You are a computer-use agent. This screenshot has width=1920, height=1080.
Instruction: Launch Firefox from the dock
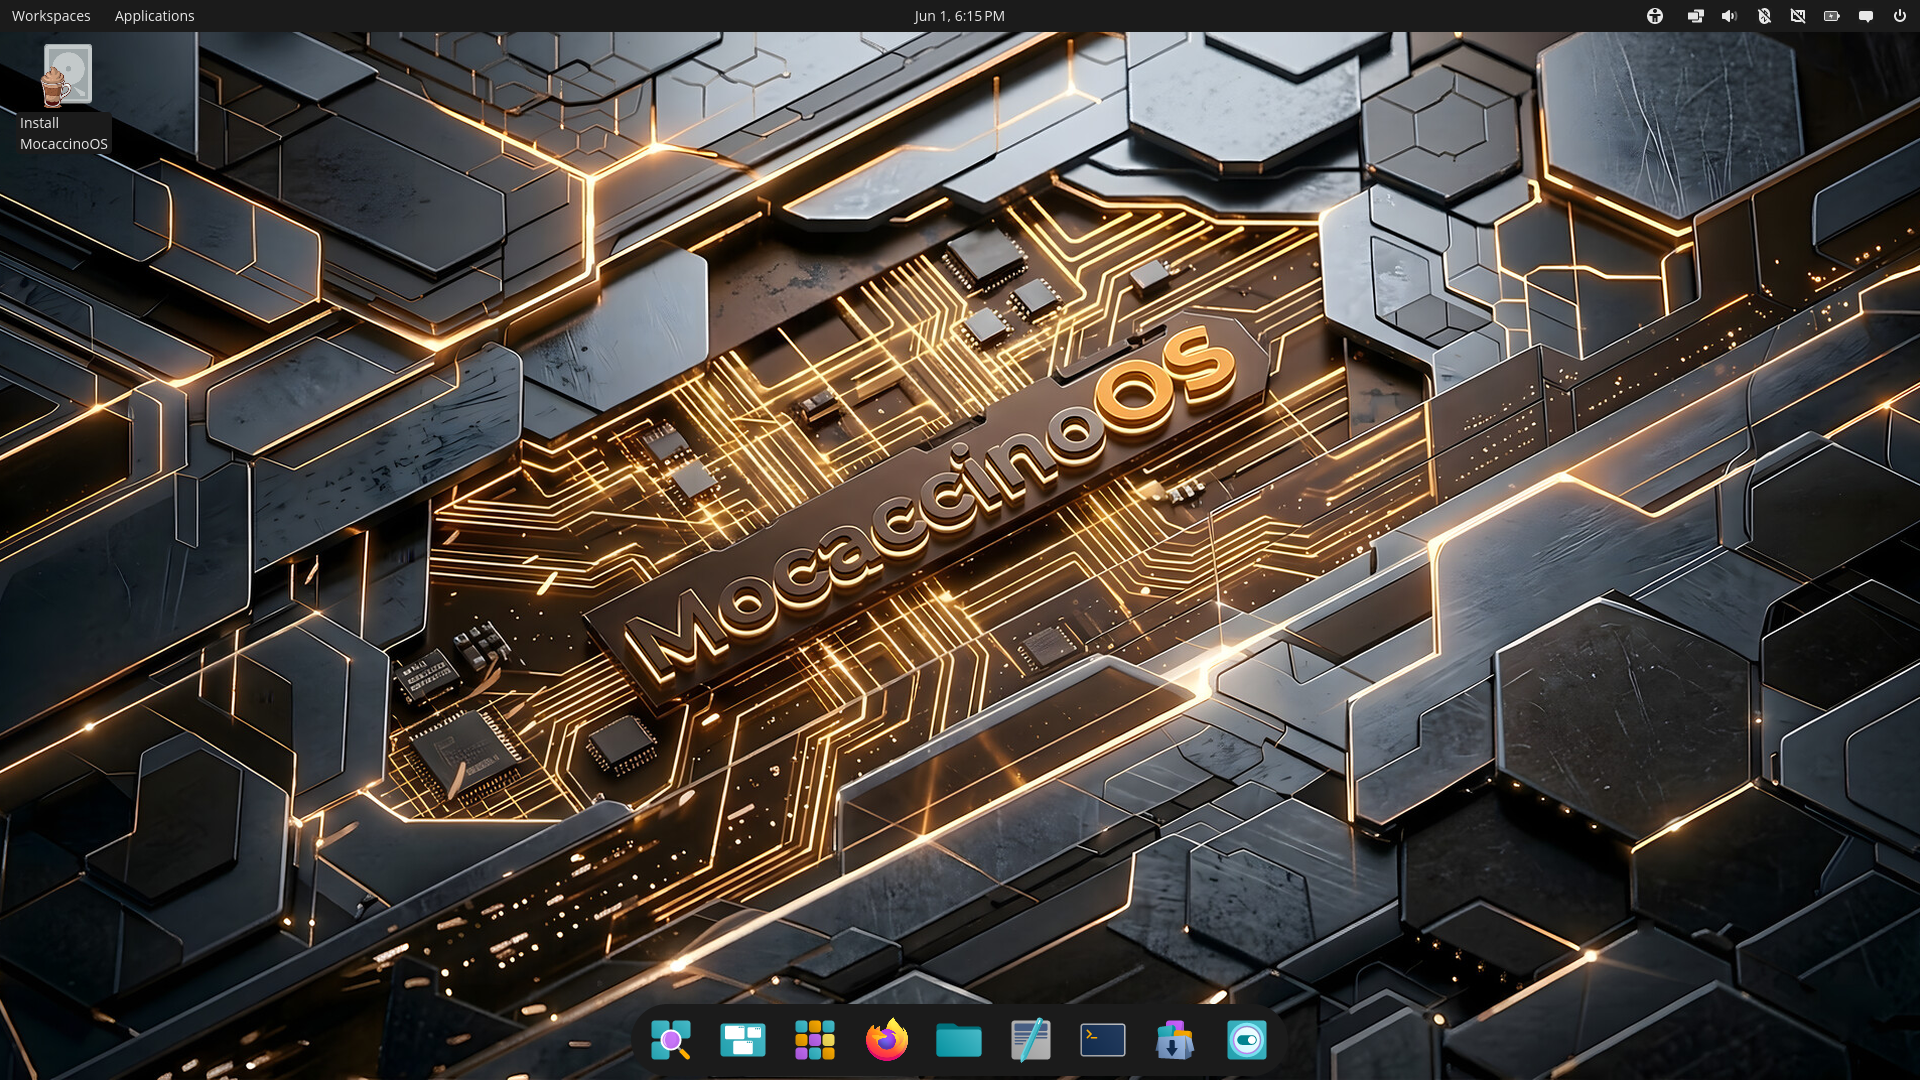click(x=887, y=1040)
